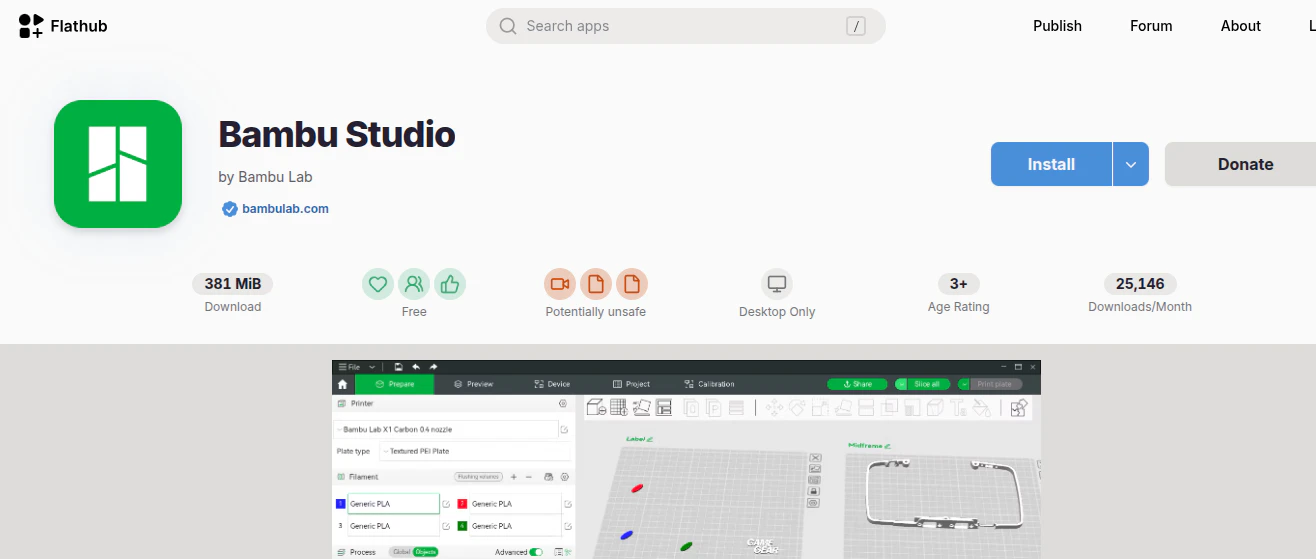Open the Generic PLA dropdown for filament 4
The height and width of the screenshot is (559, 1316).
coord(515,526)
